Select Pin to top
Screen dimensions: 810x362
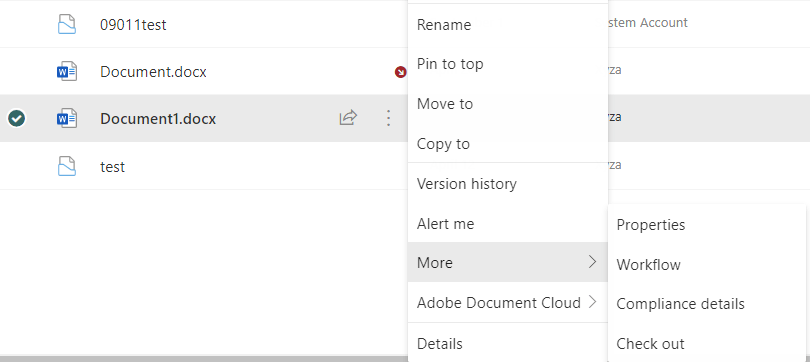coord(507,64)
